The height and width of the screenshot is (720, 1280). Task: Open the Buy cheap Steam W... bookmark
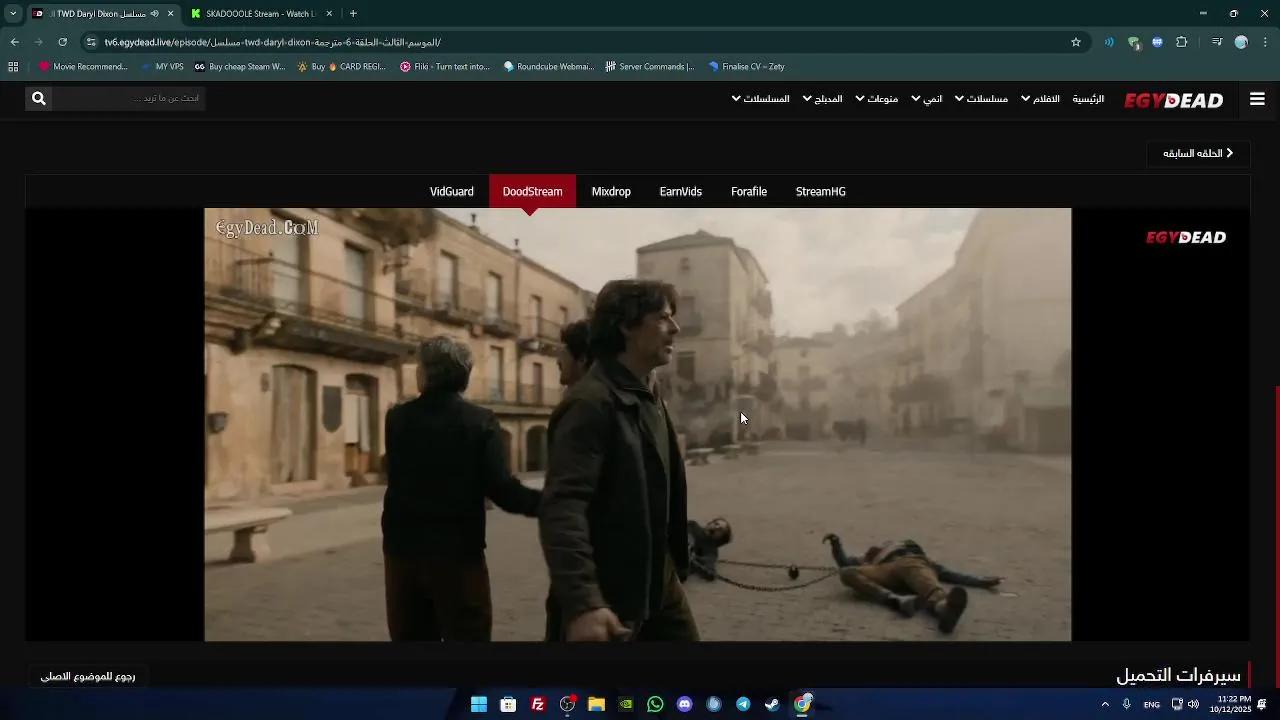pyautogui.click(x=240, y=67)
